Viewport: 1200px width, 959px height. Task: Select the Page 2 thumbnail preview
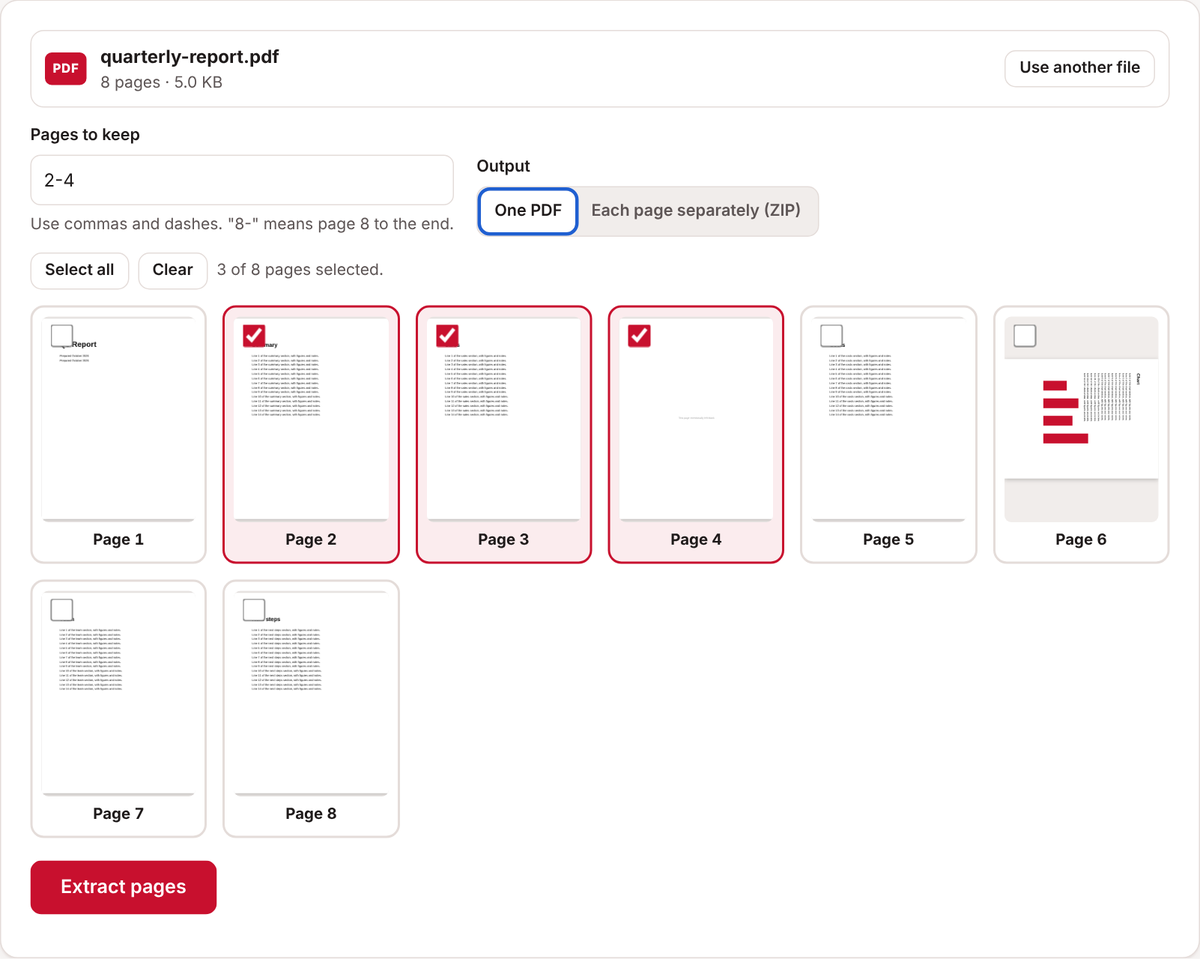tap(311, 419)
